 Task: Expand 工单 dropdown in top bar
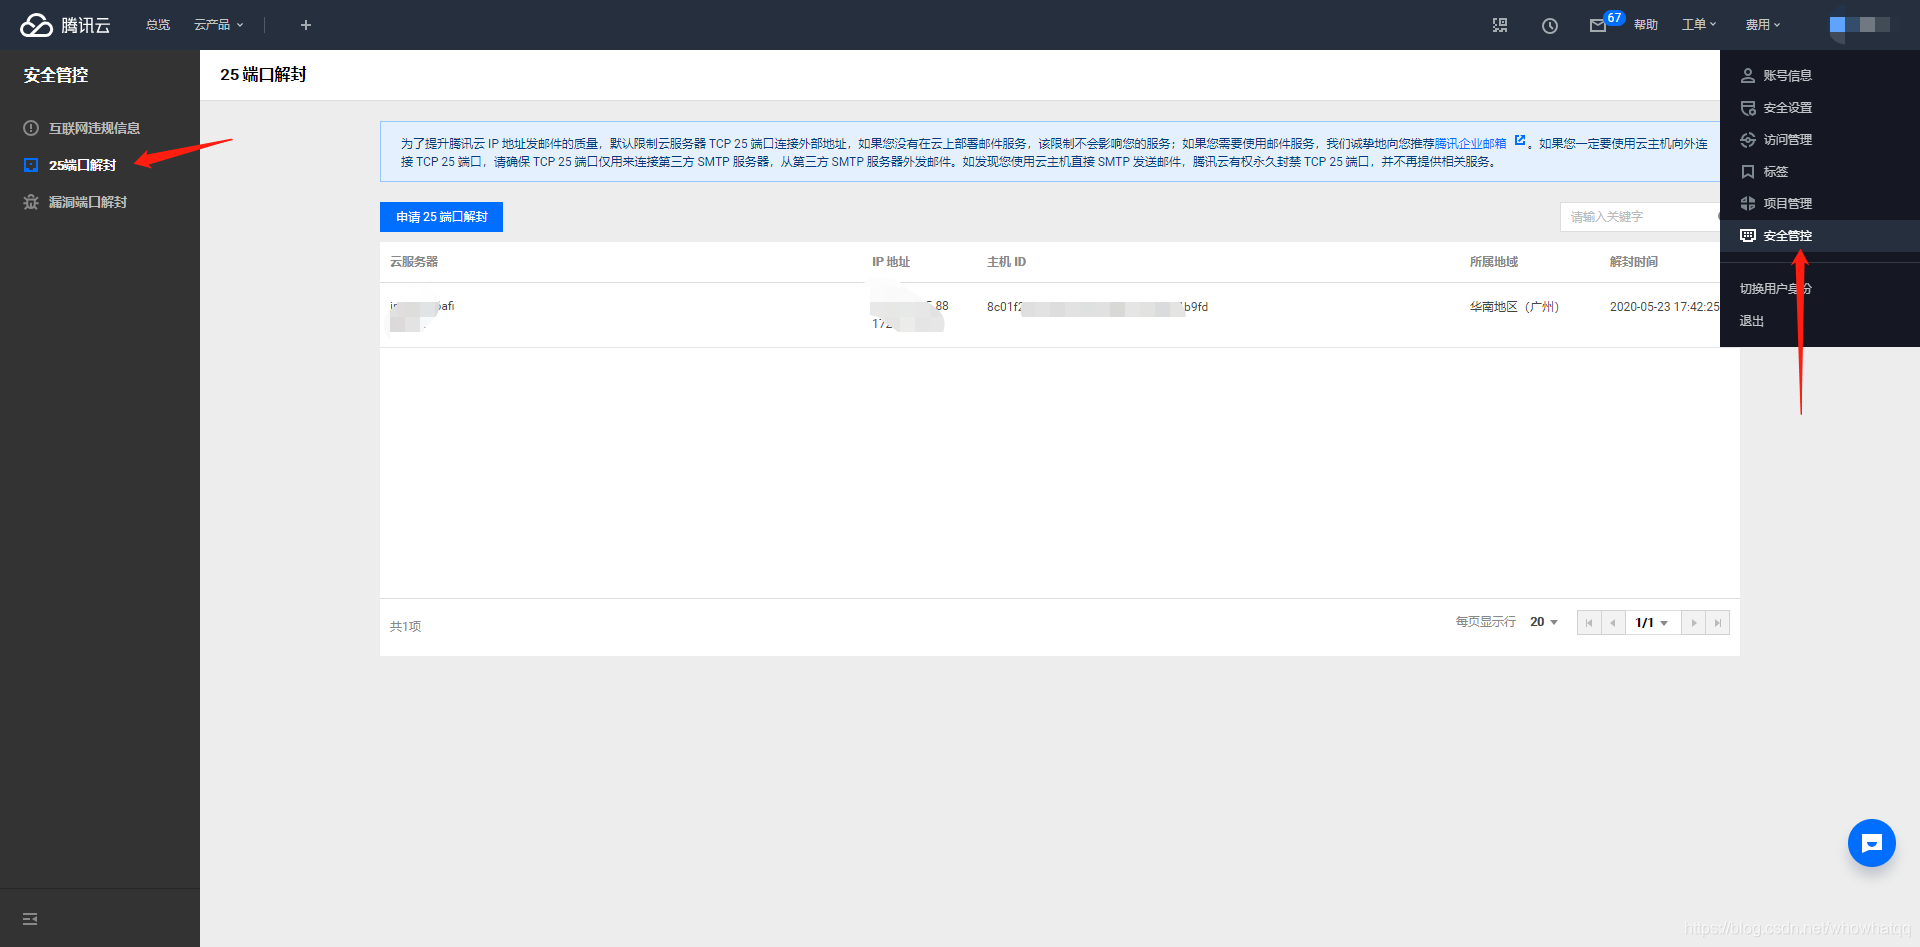pyautogui.click(x=1698, y=25)
